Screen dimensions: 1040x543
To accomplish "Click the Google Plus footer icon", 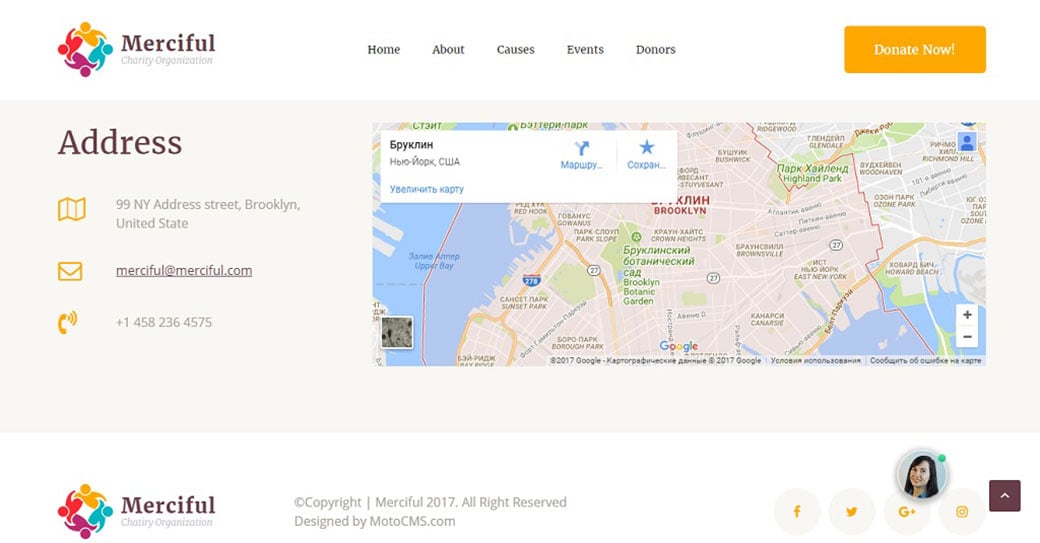I will coord(907,512).
